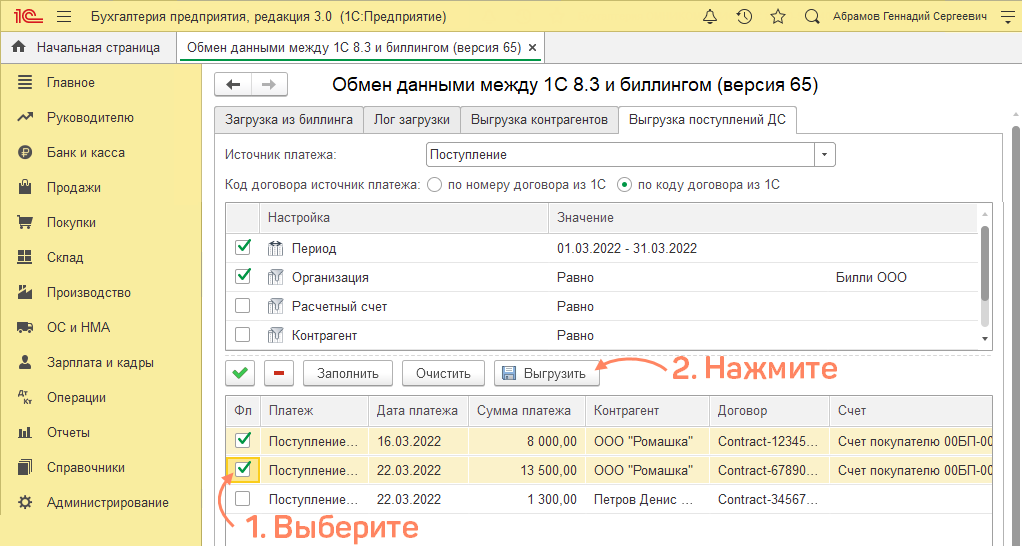Select radio по коду договора из 1С
1022x546 pixels.
coord(624,185)
